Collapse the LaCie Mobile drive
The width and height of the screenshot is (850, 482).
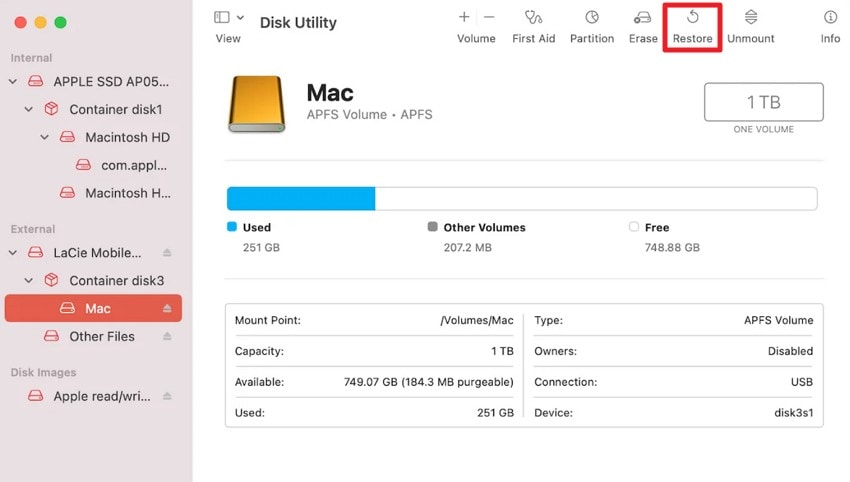13,253
